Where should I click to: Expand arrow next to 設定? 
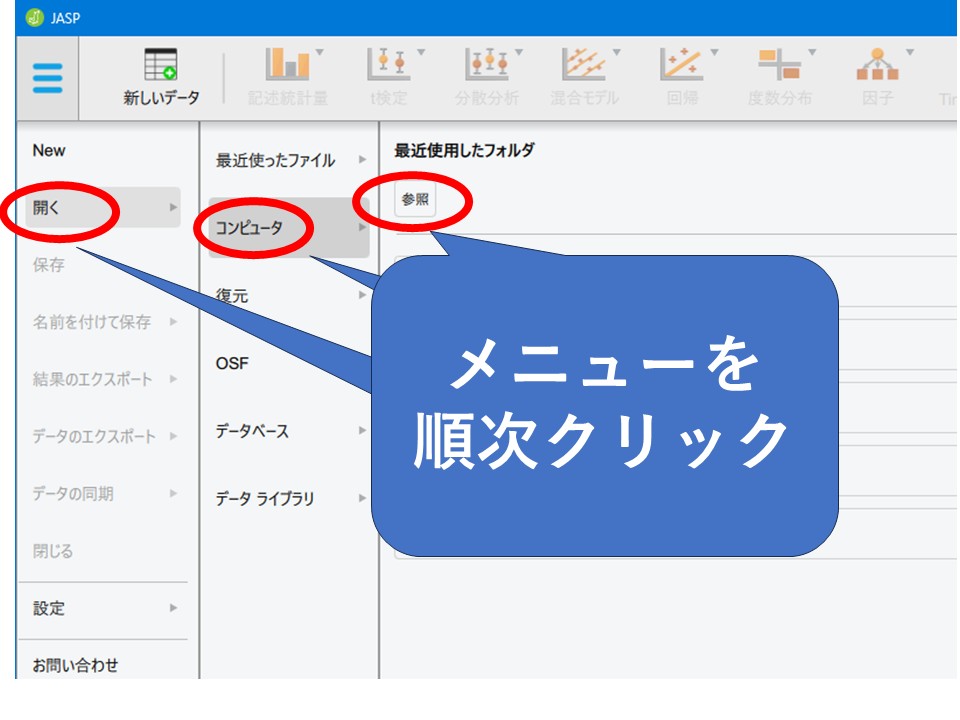pos(173,608)
